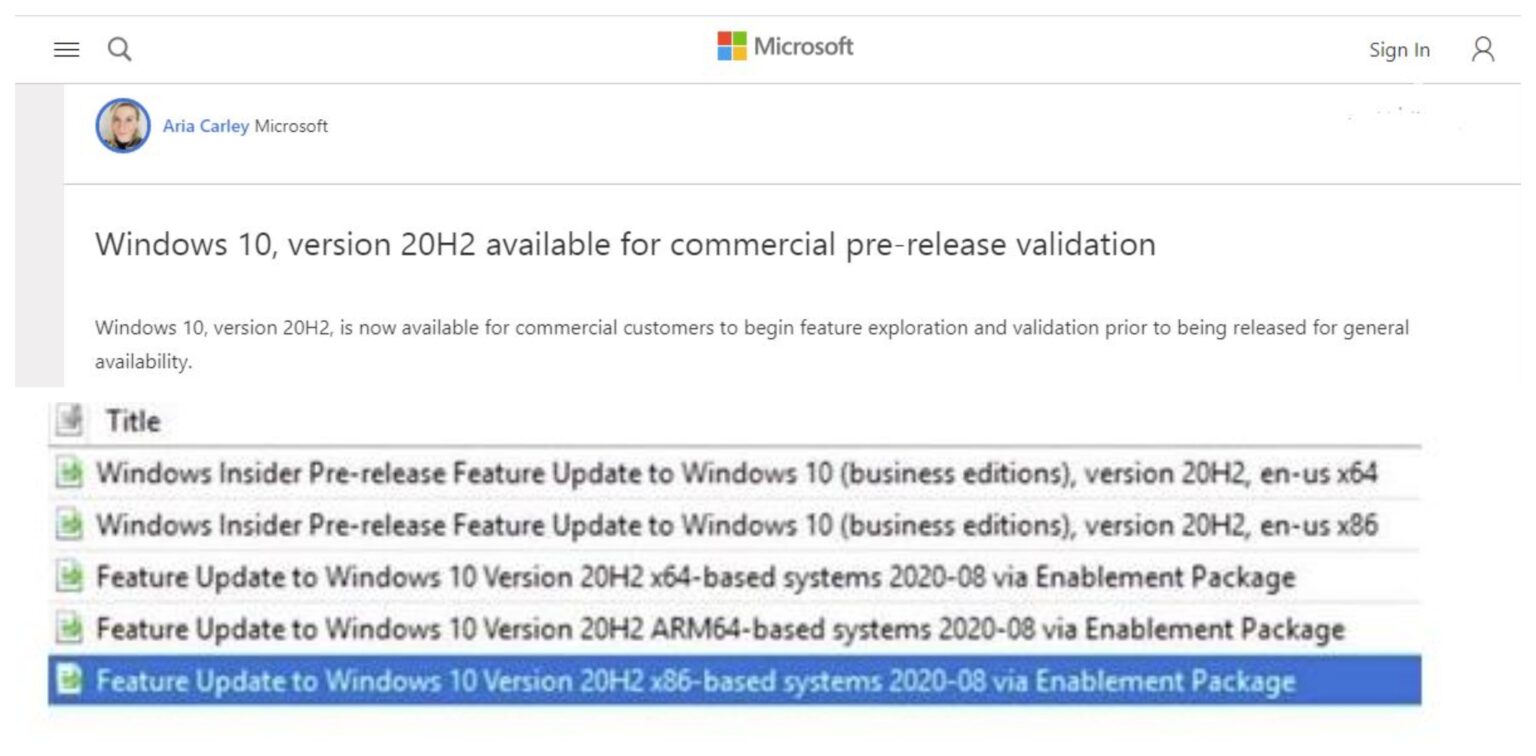
Task: Click the article headline about Windows 10 20H2
Action: pos(625,243)
